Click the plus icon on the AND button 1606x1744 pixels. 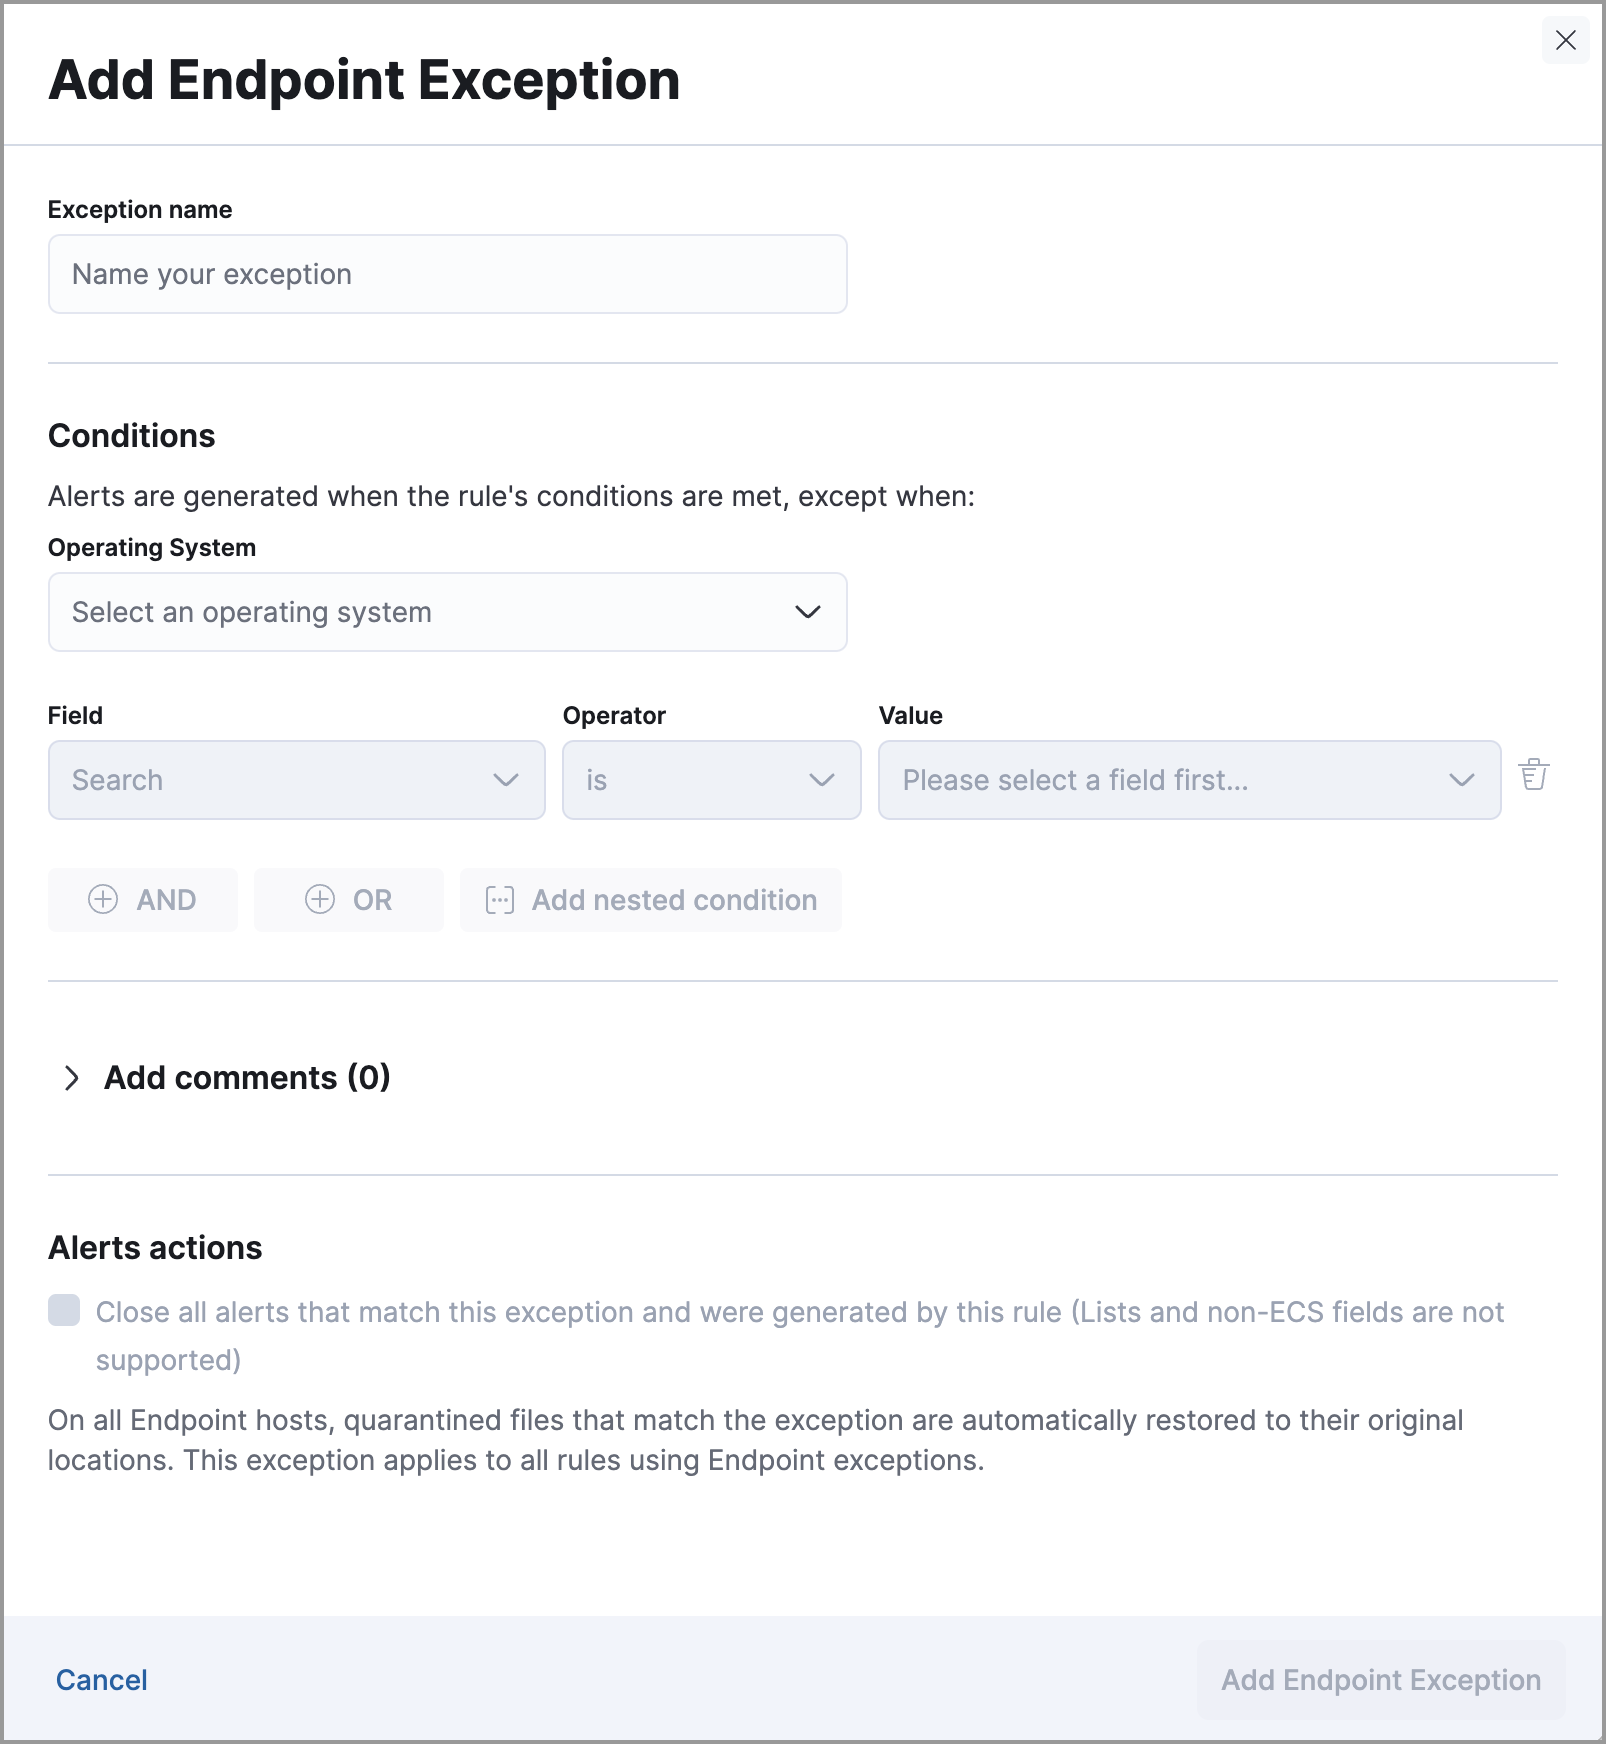pos(105,899)
